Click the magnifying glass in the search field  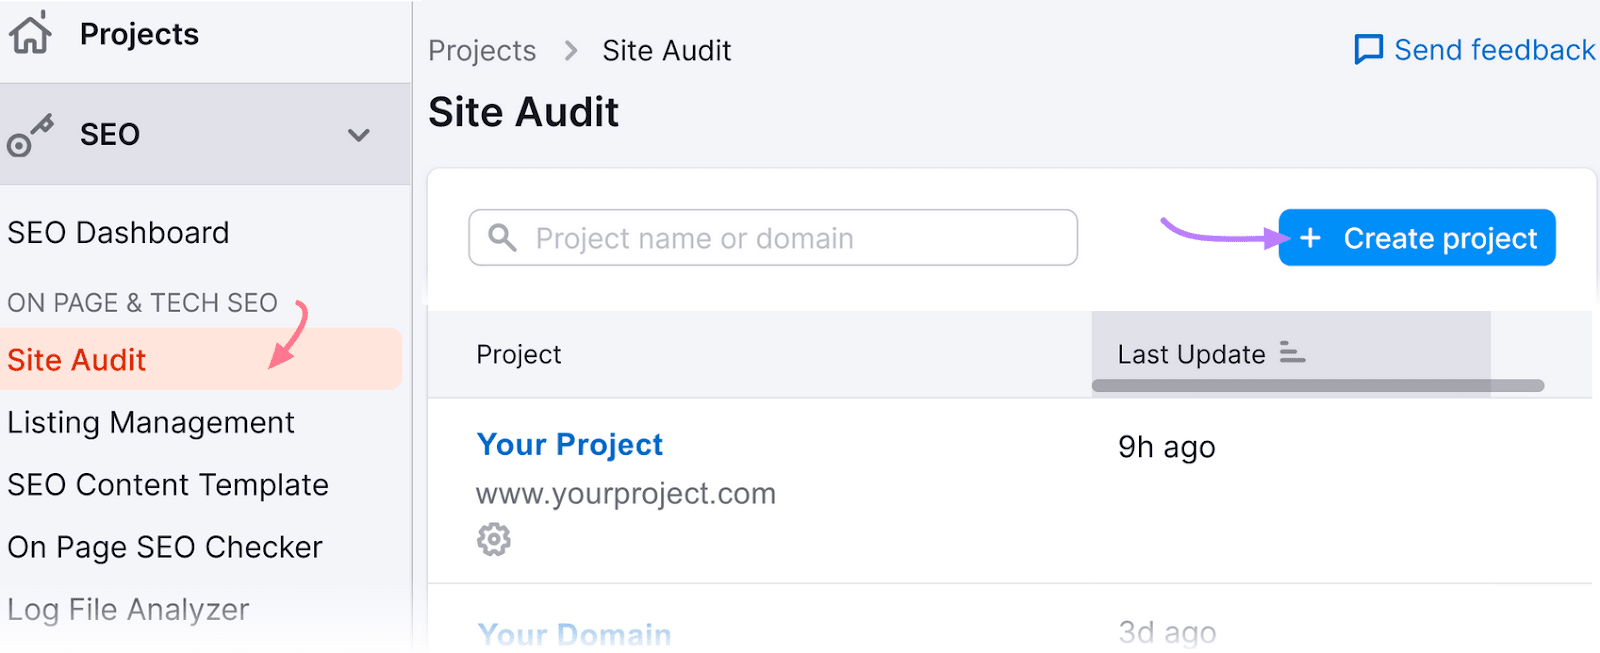pyautogui.click(x=503, y=238)
